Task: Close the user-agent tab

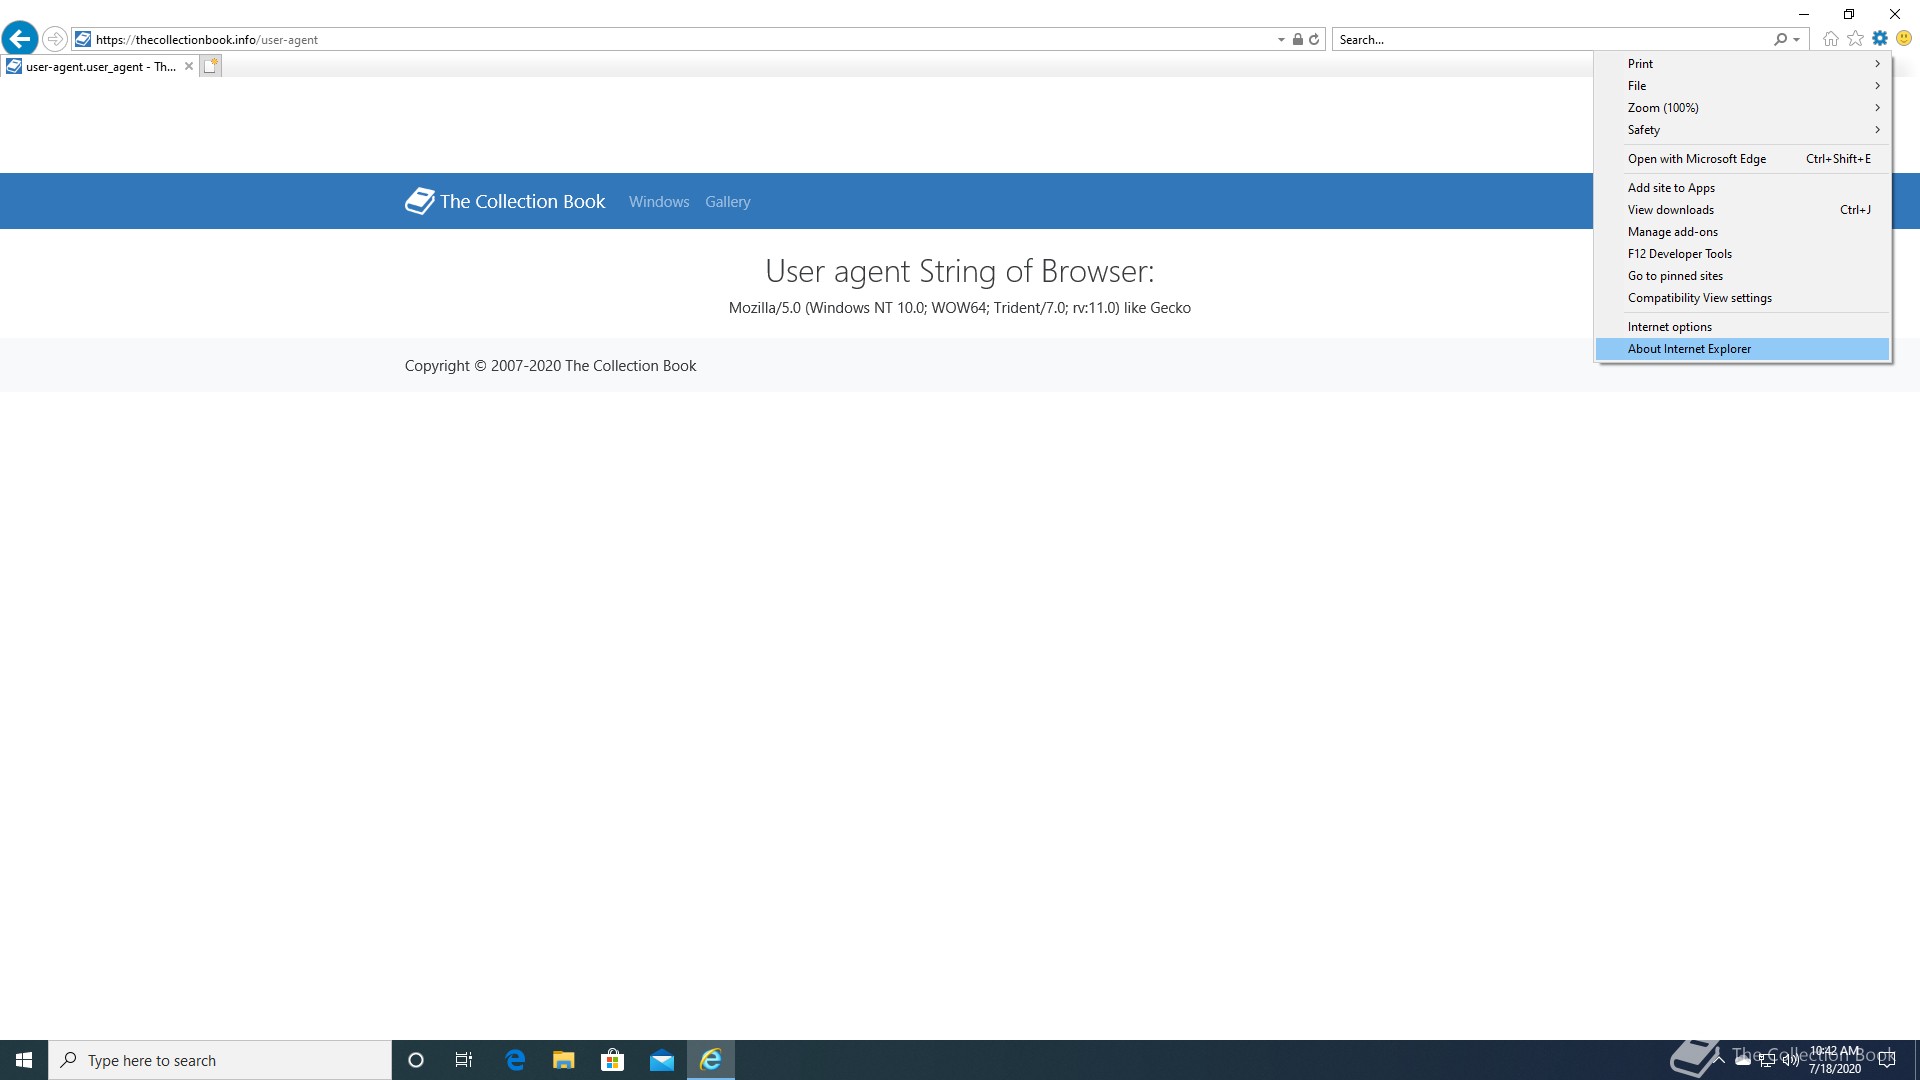Action: pyautogui.click(x=189, y=66)
